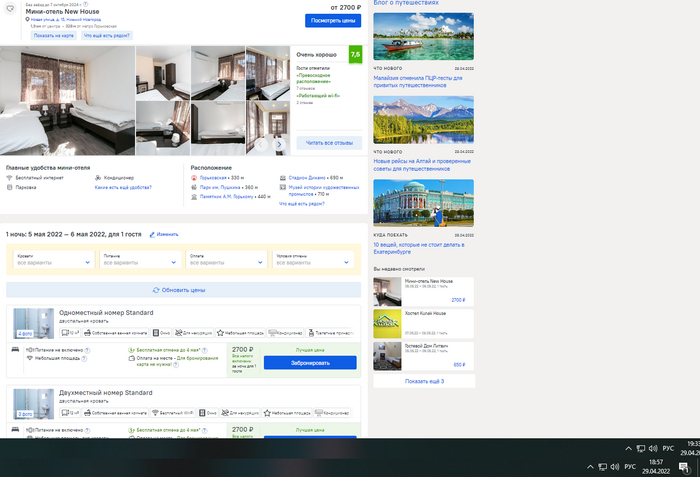Open mountain lake Altai blog image
Image resolution: width=700 pixels, height=477 pixels.
[x=424, y=120]
